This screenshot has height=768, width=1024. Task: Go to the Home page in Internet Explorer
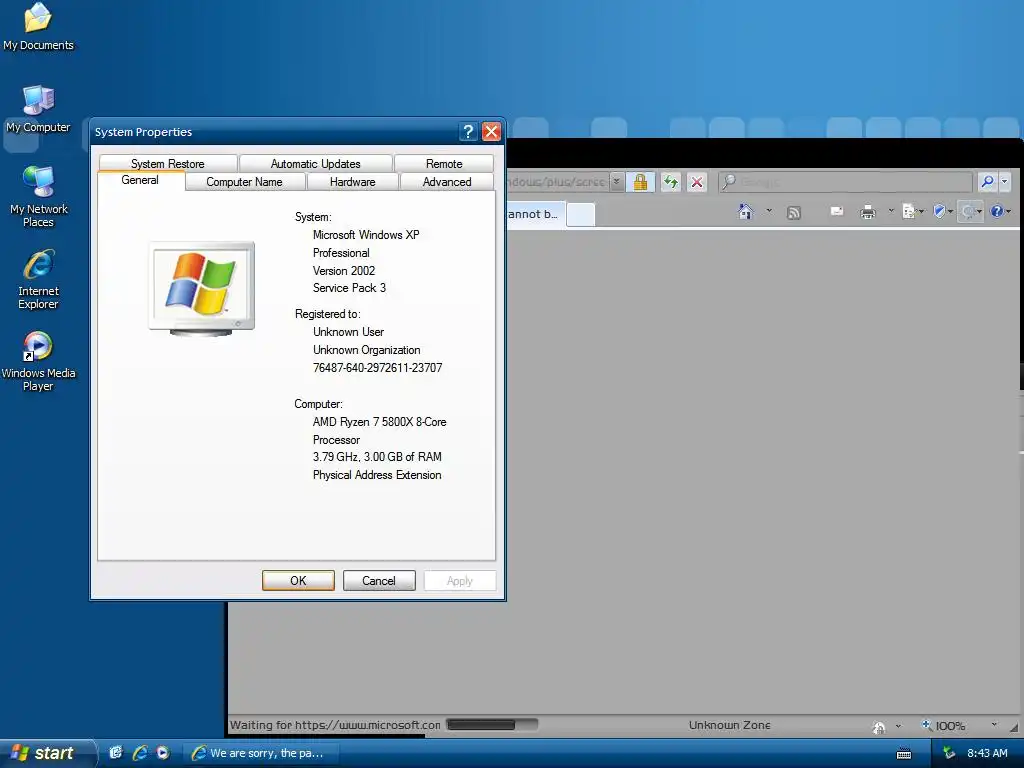(x=745, y=212)
